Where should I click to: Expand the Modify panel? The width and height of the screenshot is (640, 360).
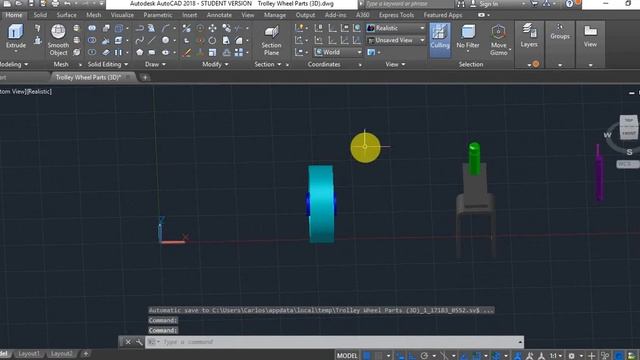click(216, 64)
